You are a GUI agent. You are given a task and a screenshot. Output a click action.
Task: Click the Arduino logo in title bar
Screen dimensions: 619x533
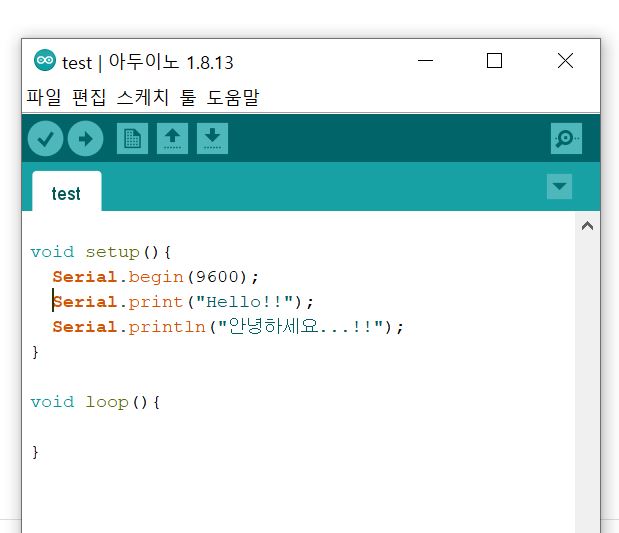45,60
